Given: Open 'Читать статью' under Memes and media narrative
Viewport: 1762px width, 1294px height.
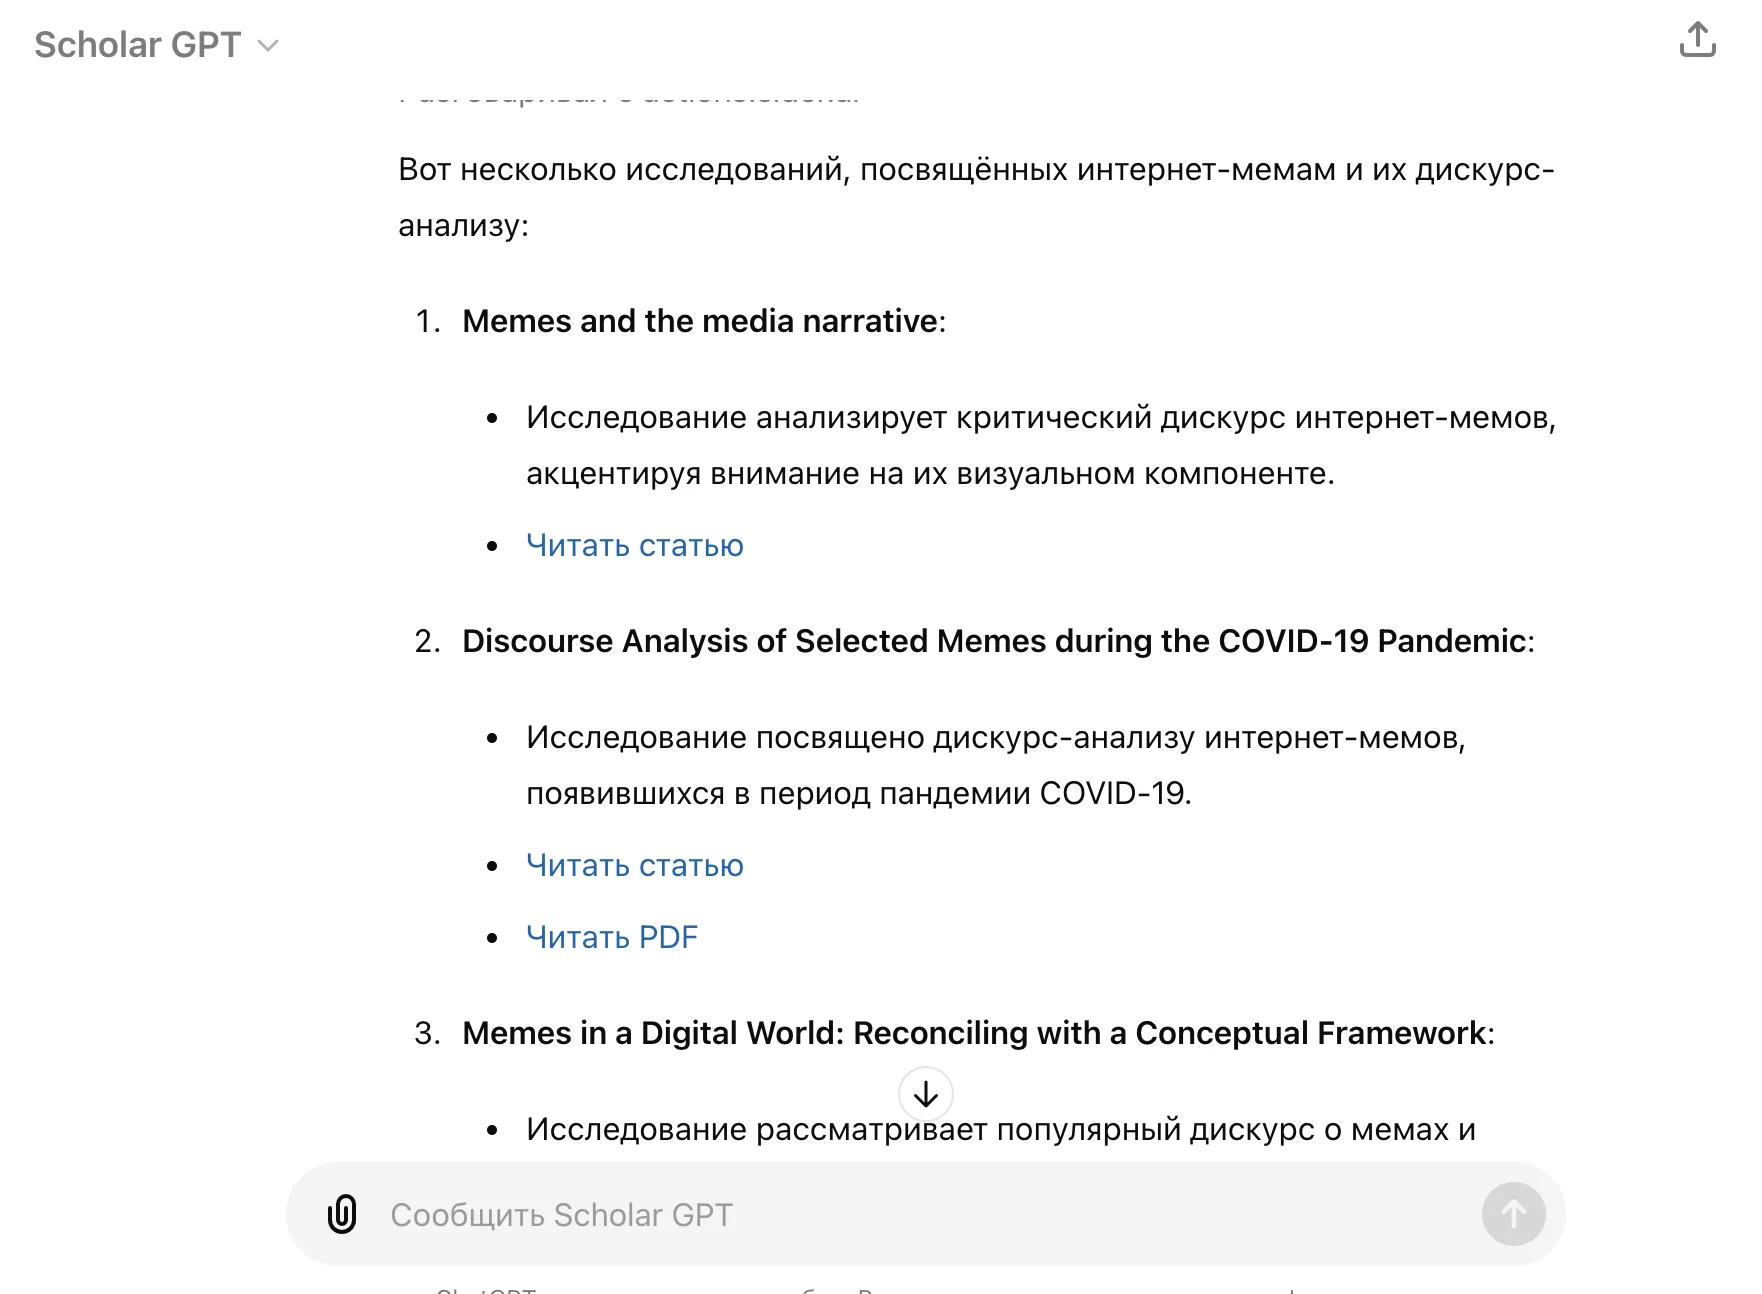Looking at the screenshot, I should pos(634,546).
